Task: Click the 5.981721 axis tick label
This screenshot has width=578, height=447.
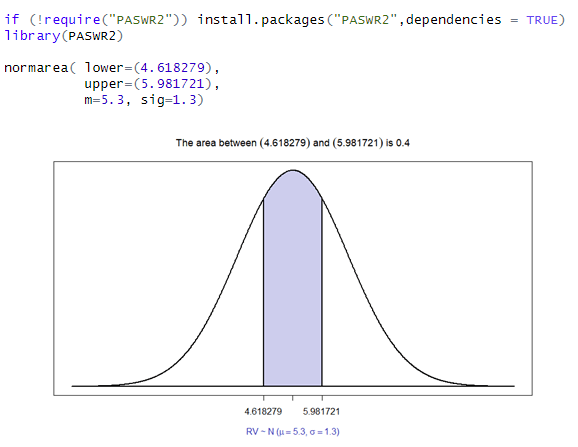Action: pos(321,412)
